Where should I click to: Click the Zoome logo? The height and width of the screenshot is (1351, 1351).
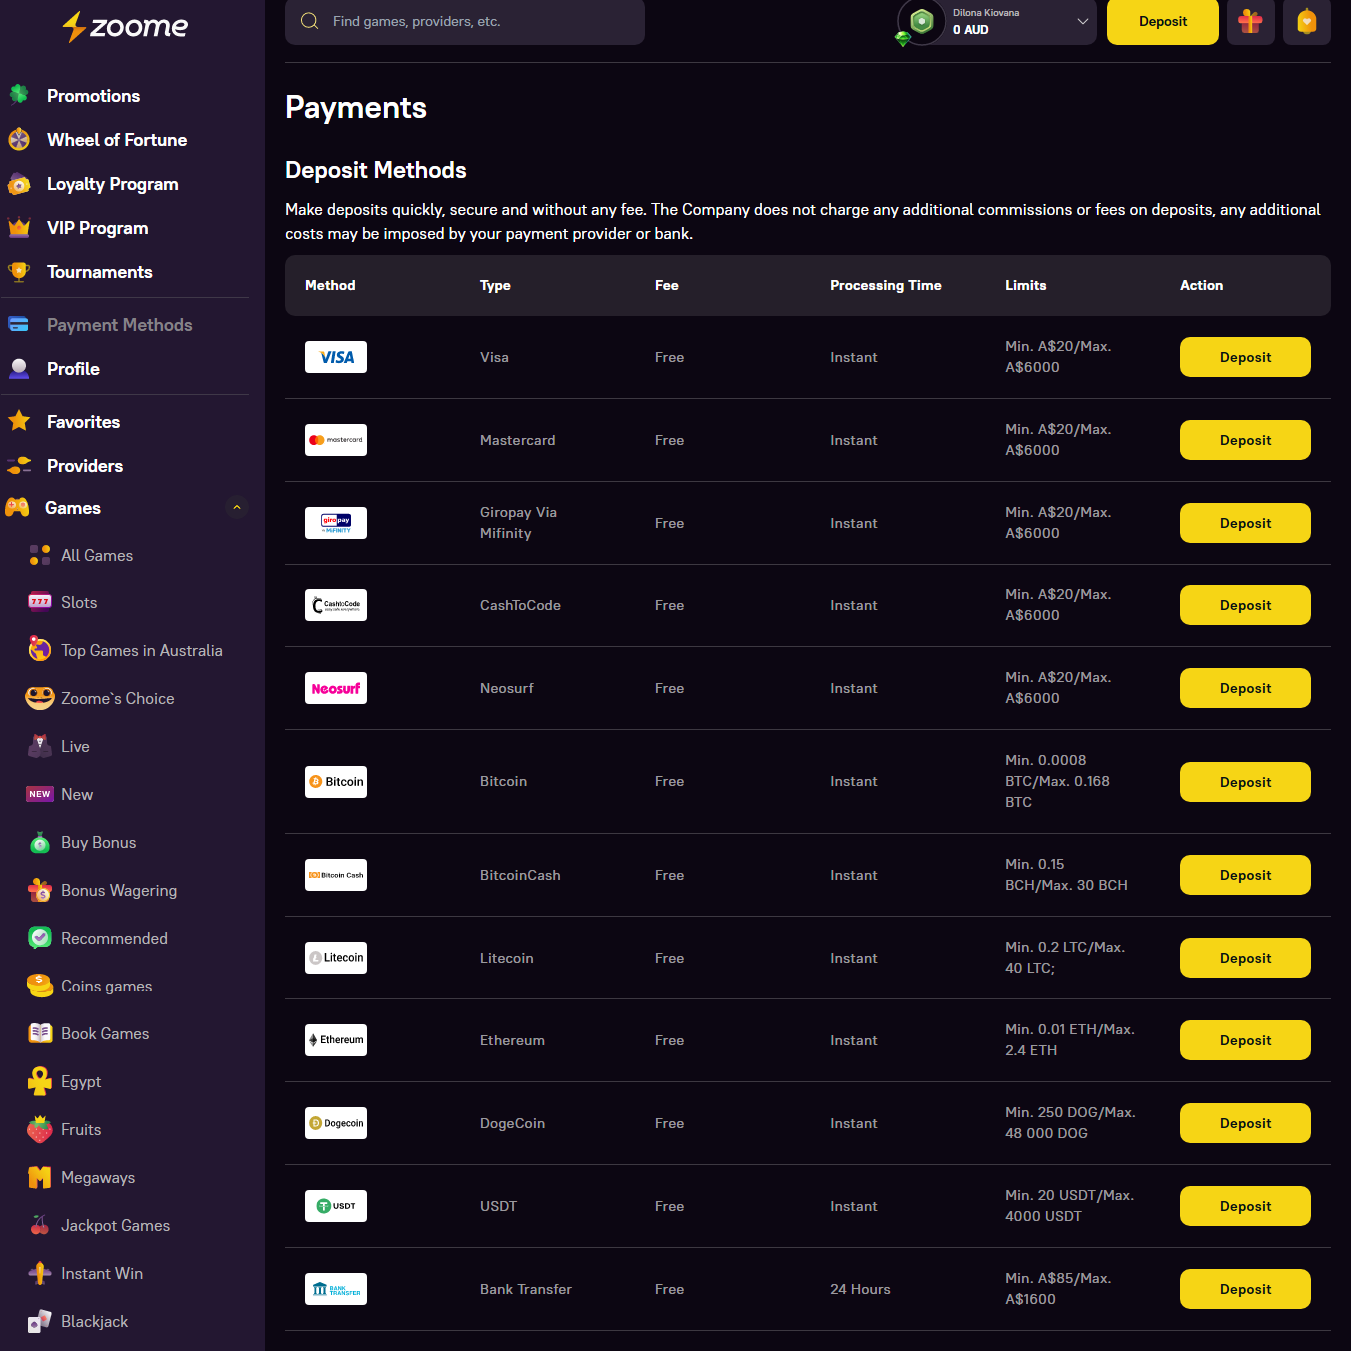125,26
